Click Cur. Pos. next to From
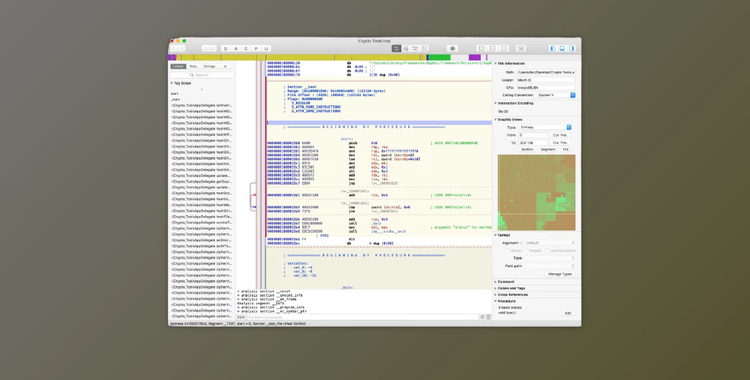Image resolution: width=750 pixels, height=380 pixels. (560, 135)
